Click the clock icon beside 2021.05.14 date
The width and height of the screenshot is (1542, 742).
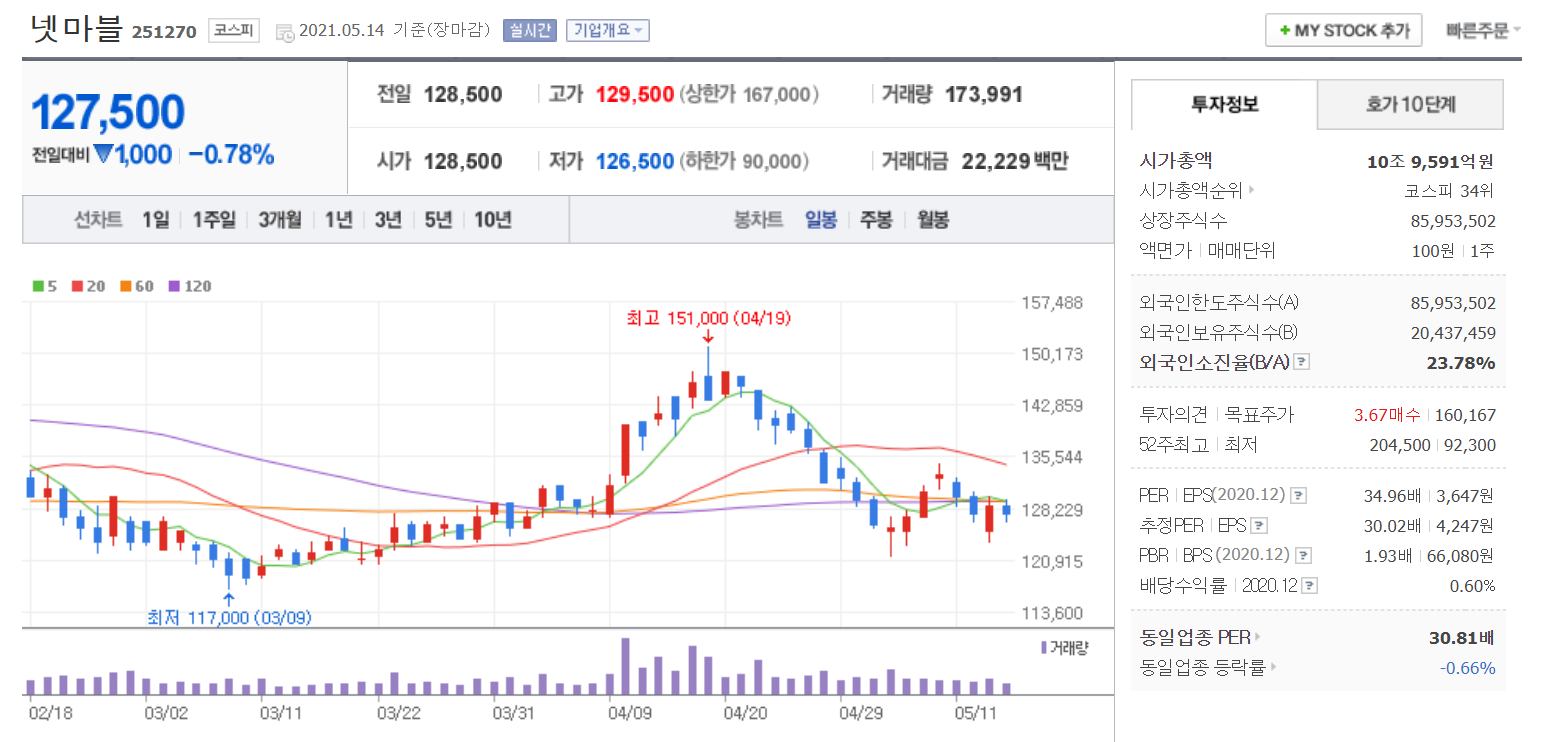(284, 32)
